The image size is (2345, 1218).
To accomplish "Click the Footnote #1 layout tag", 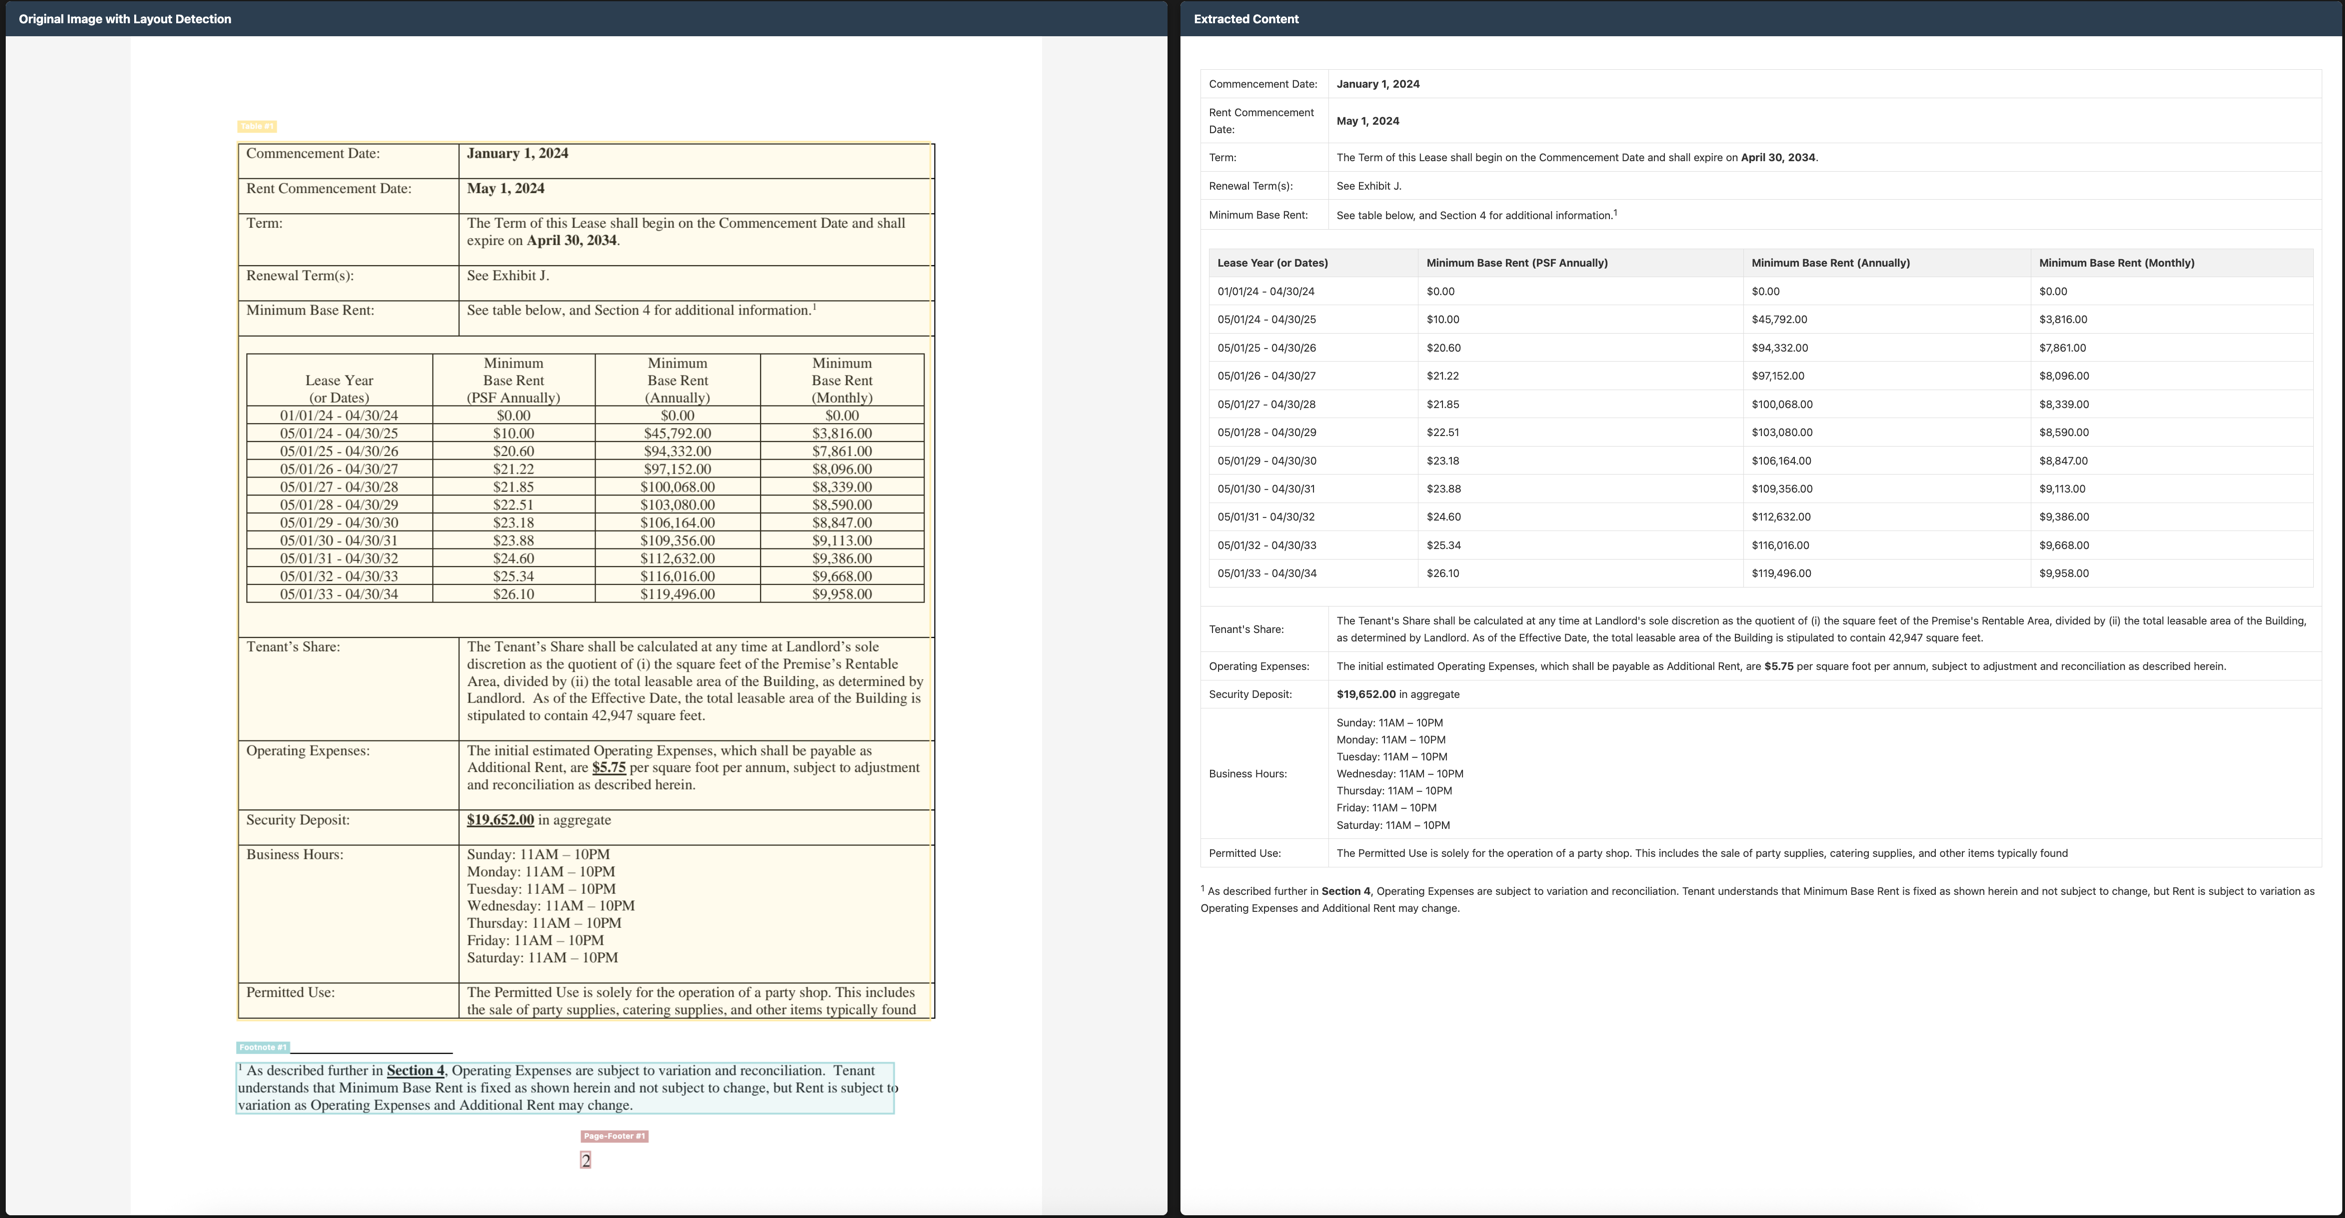I will tap(263, 1047).
